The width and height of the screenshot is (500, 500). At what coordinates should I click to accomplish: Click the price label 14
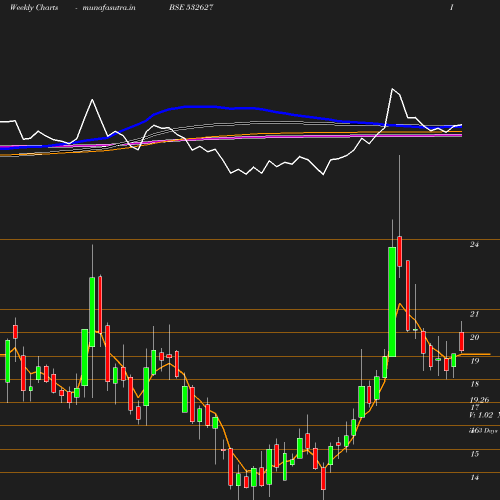click(475, 477)
